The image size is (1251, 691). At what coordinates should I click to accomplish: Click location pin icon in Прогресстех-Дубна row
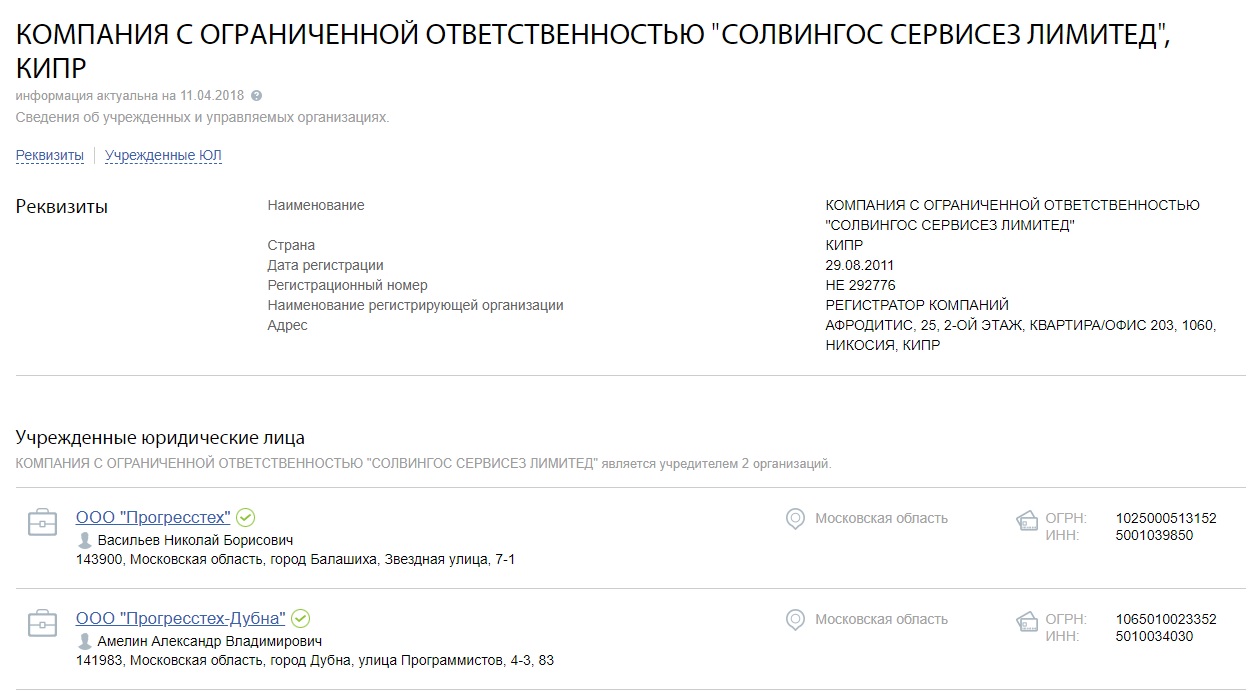tap(795, 620)
